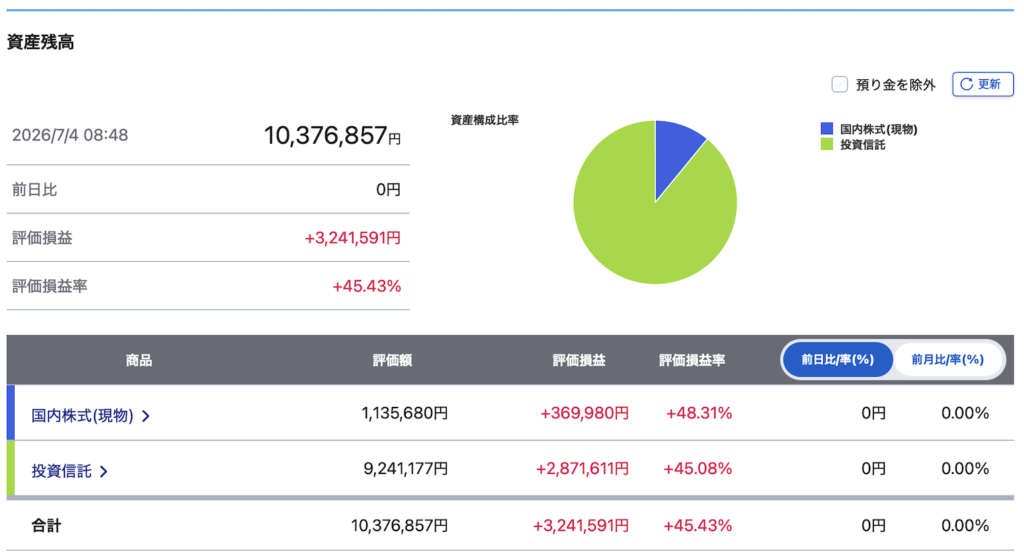
Task: Click the 評価額 column header
Action: pos(392,360)
